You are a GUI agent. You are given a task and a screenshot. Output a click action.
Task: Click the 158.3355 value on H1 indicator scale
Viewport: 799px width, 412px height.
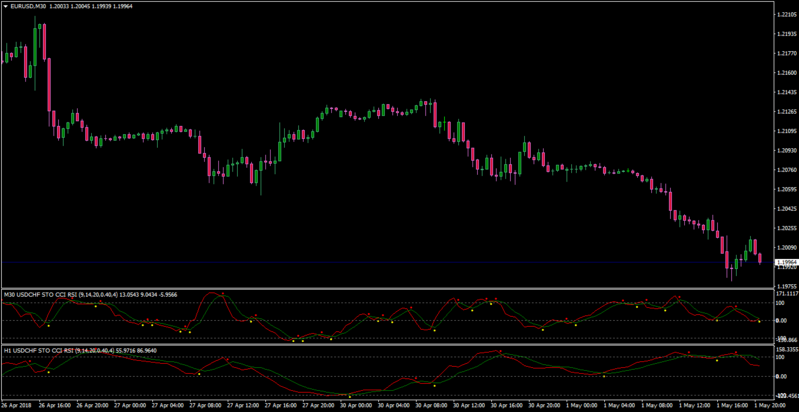click(x=786, y=350)
